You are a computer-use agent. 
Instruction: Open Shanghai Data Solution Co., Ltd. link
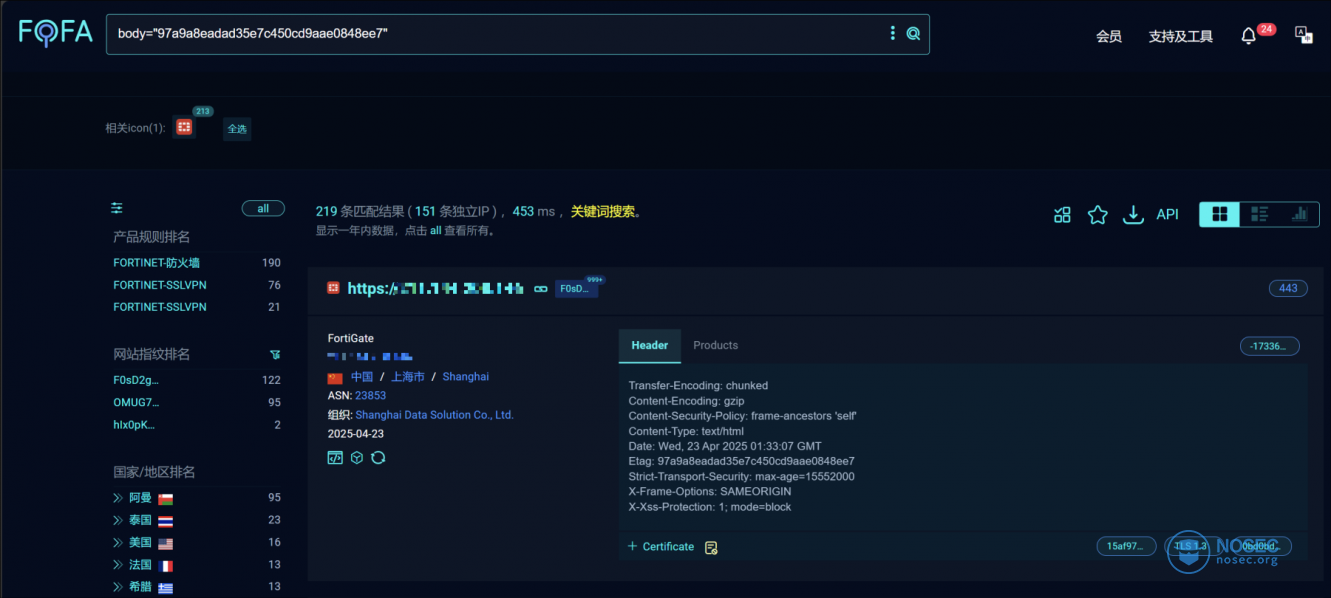(x=435, y=415)
